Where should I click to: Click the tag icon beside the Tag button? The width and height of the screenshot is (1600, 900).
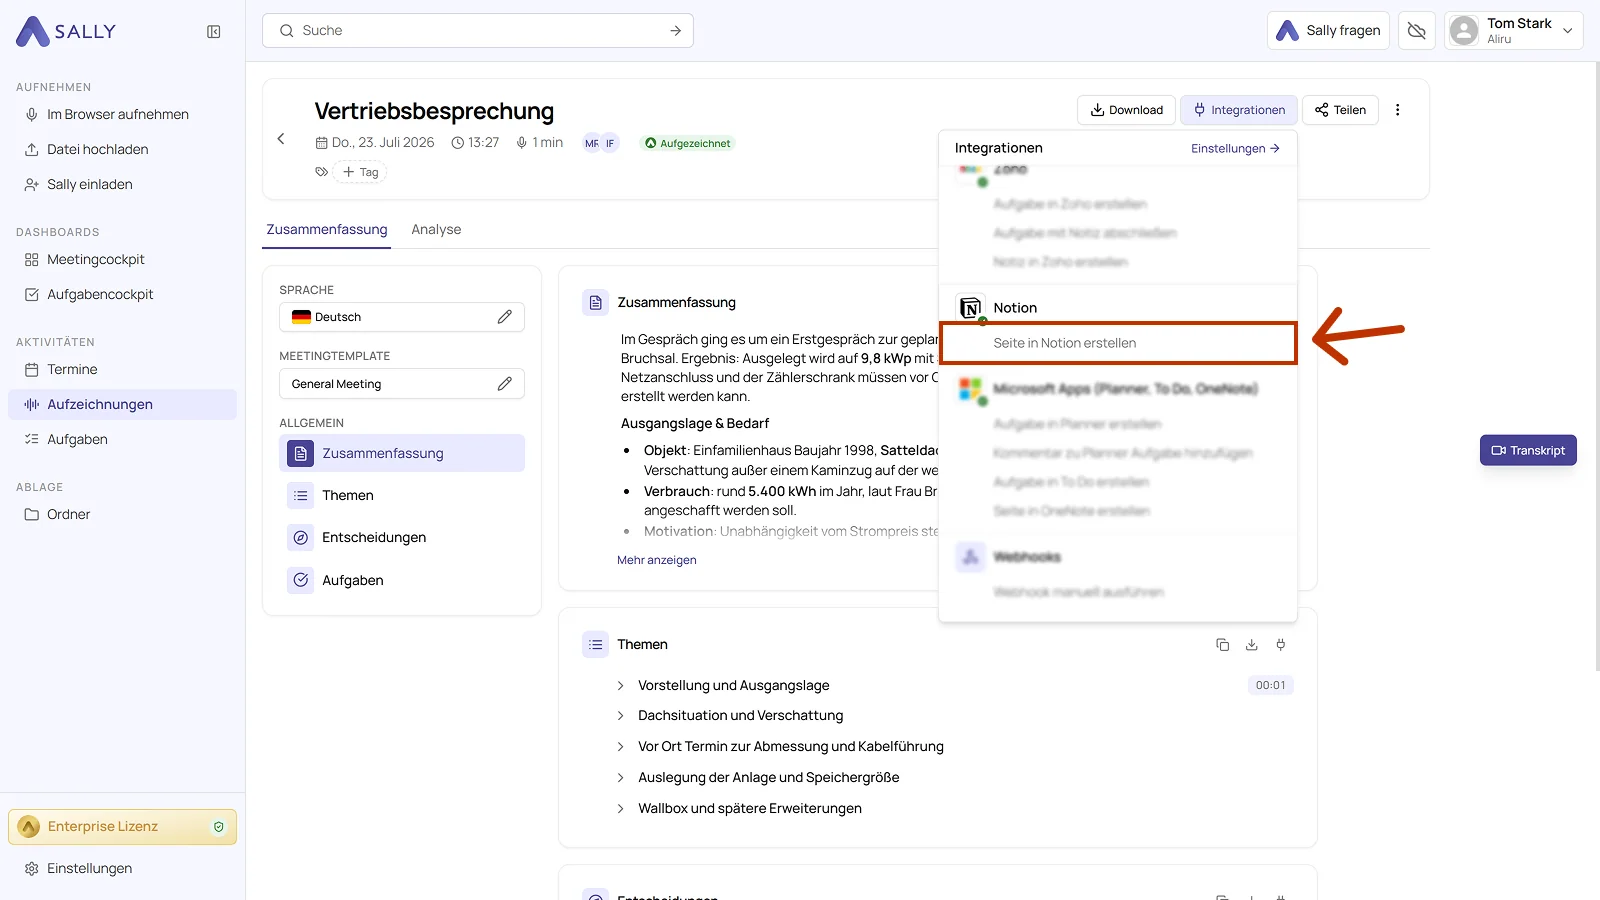tap(322, 172)
